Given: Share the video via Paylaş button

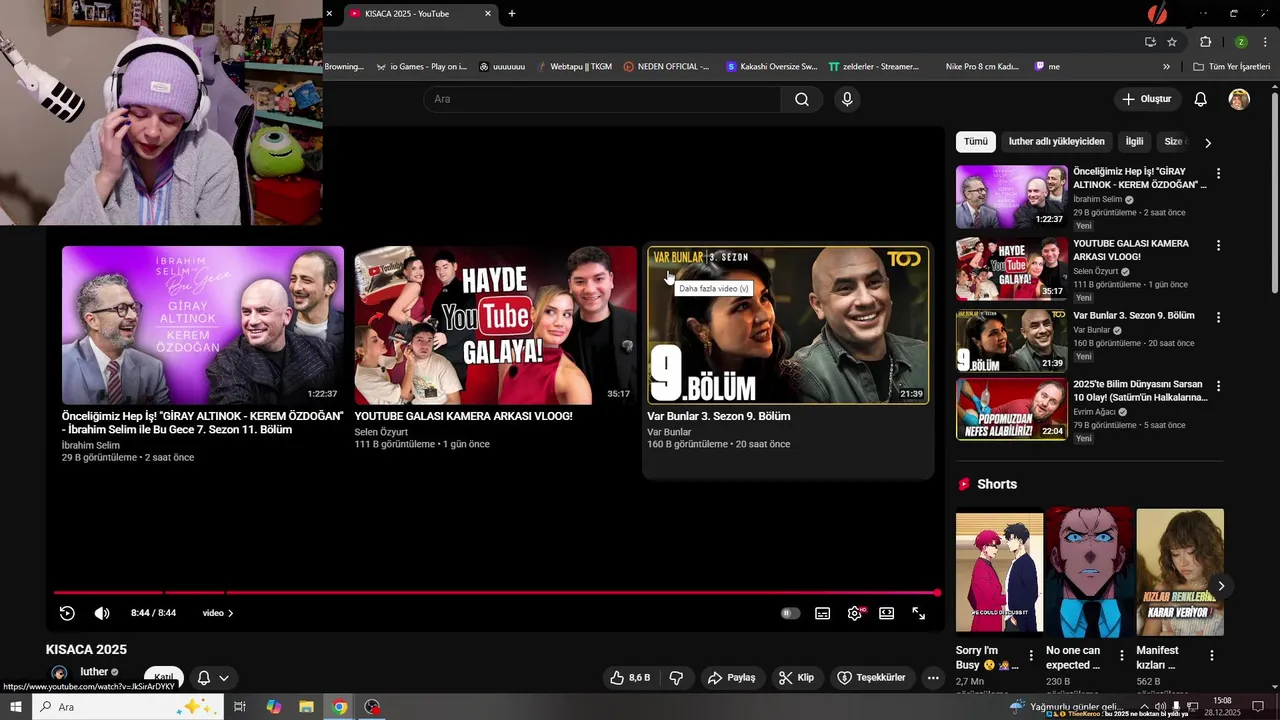Looking at the screenshot, I should 731,677.
